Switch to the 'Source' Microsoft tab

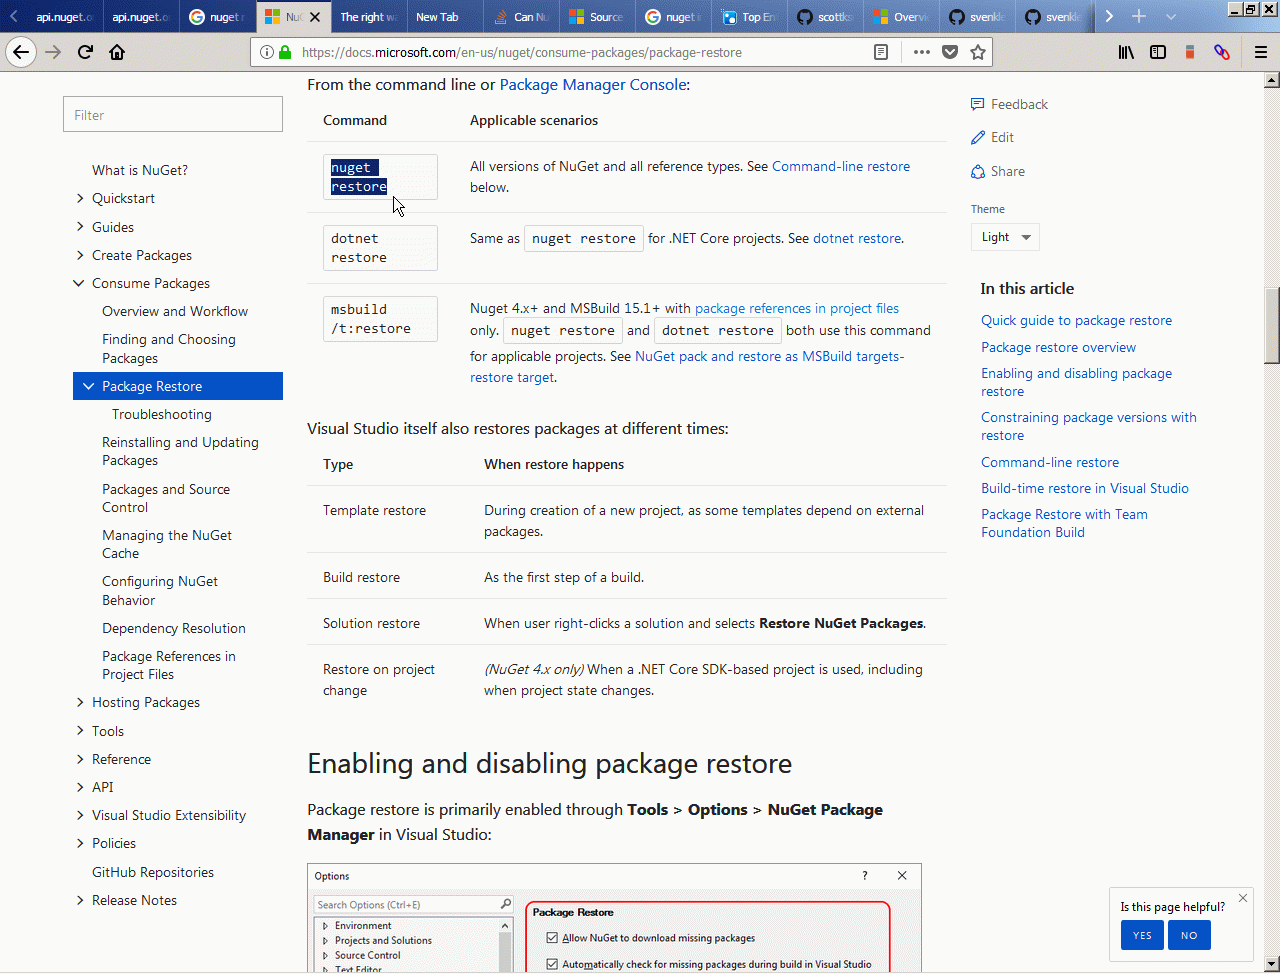click(598, 17)
